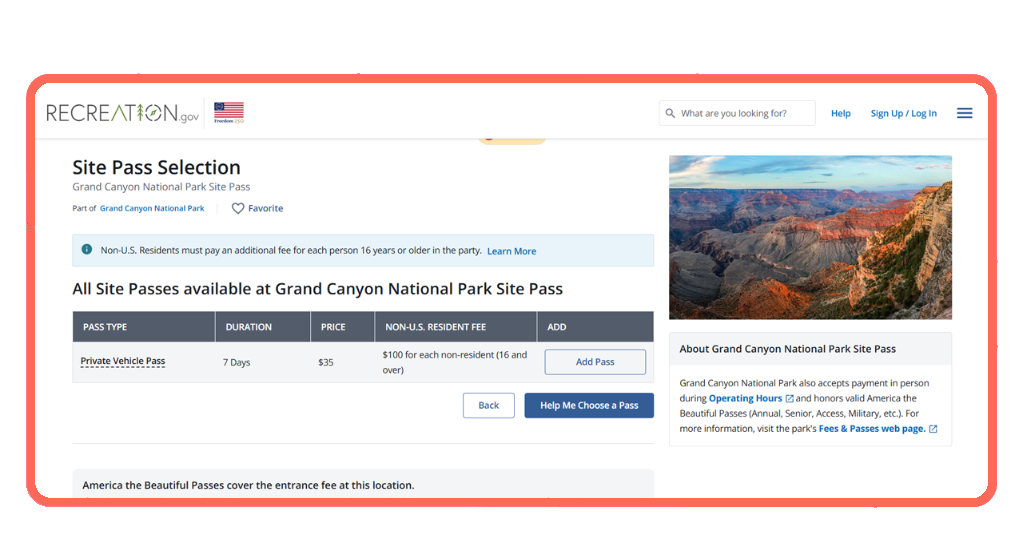Click the 'Grand Canyon National Park Site Pass' subtitle

(161, 187)
